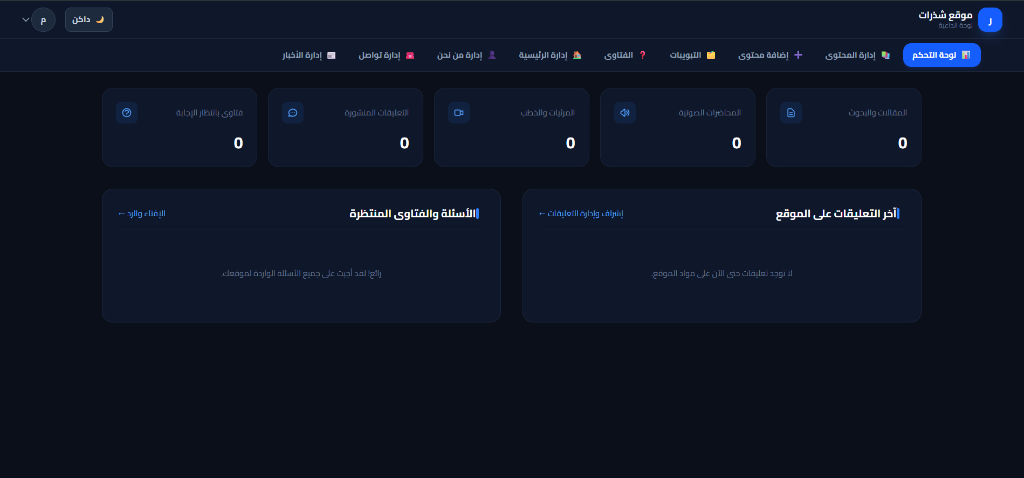Click the لا توجد تعليقات empty message
This screenshot has height=478, width=1024.
click(x=722, y=274)
